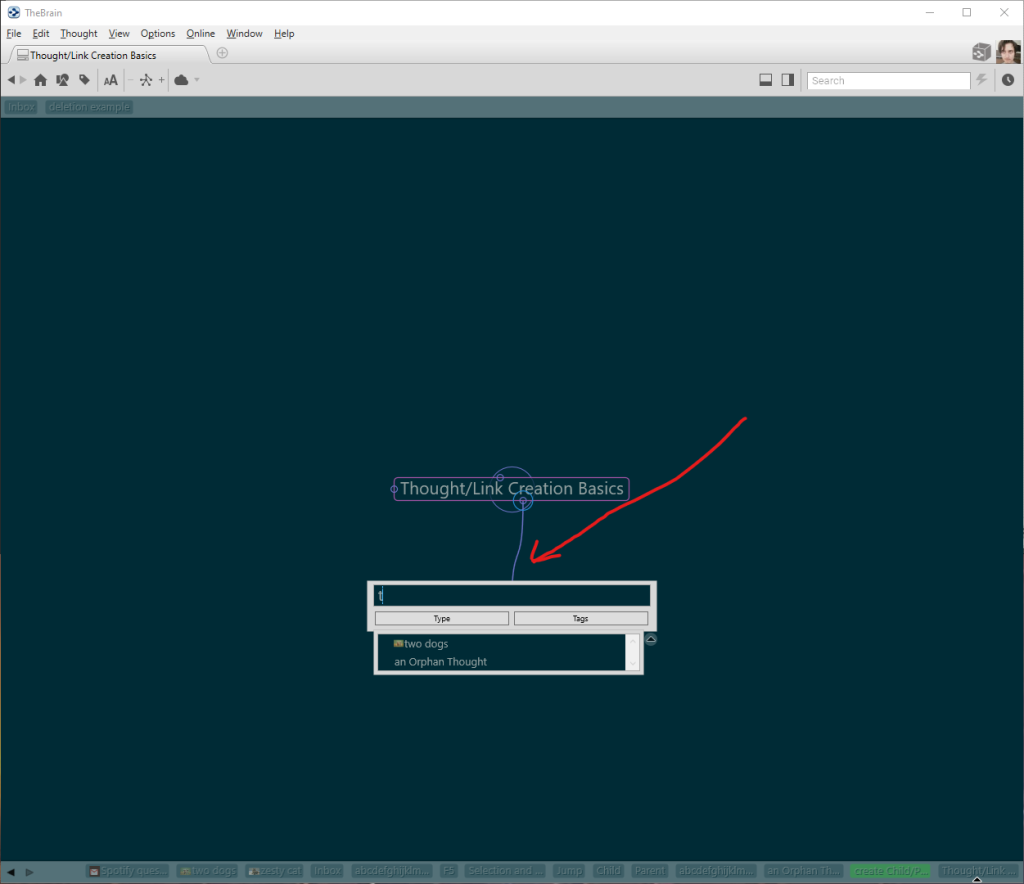Select 'two dogs' from suggestion list
This screenshot has height=884, width=1024.
pyautogui.click(x=426, y=644)
